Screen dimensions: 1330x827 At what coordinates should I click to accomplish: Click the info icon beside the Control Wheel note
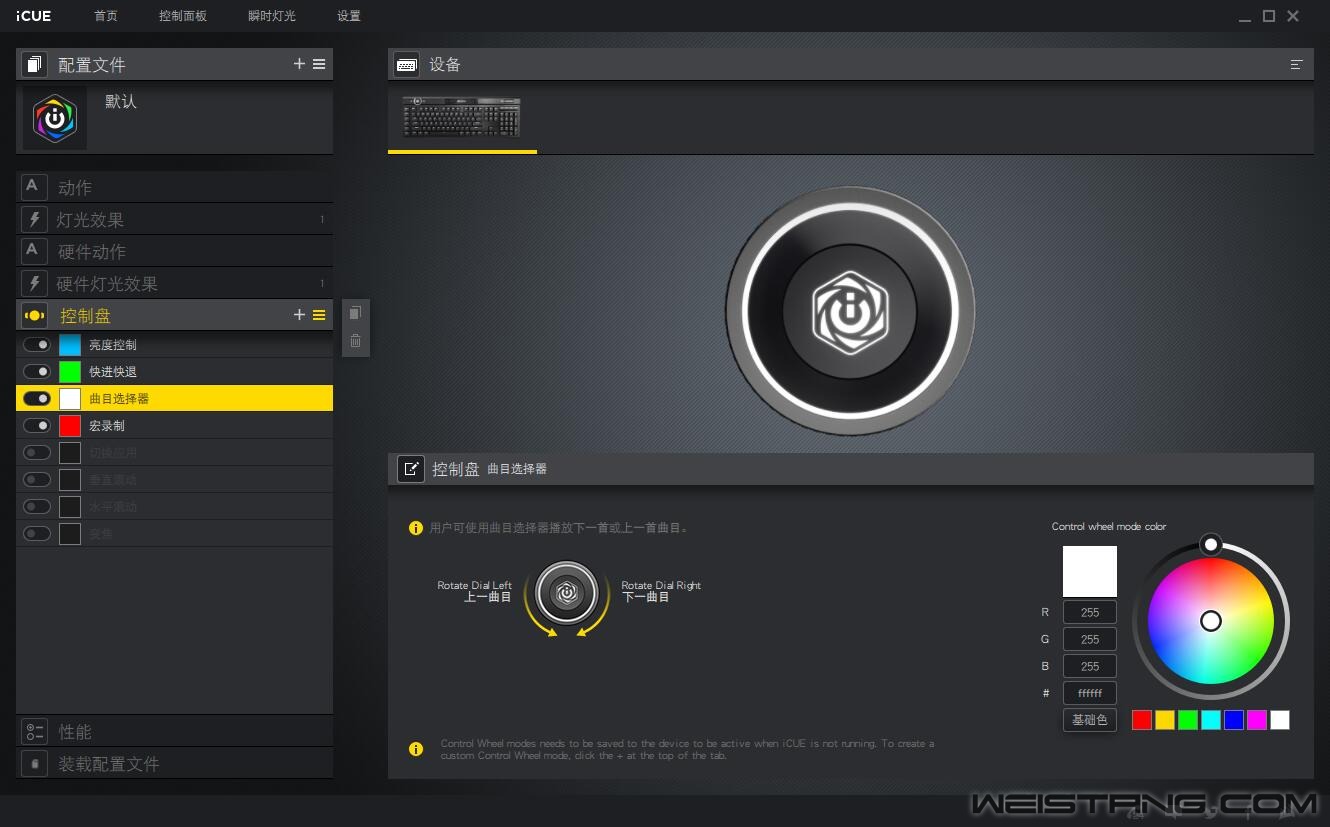pyautogui.click(x=416, y=749)
